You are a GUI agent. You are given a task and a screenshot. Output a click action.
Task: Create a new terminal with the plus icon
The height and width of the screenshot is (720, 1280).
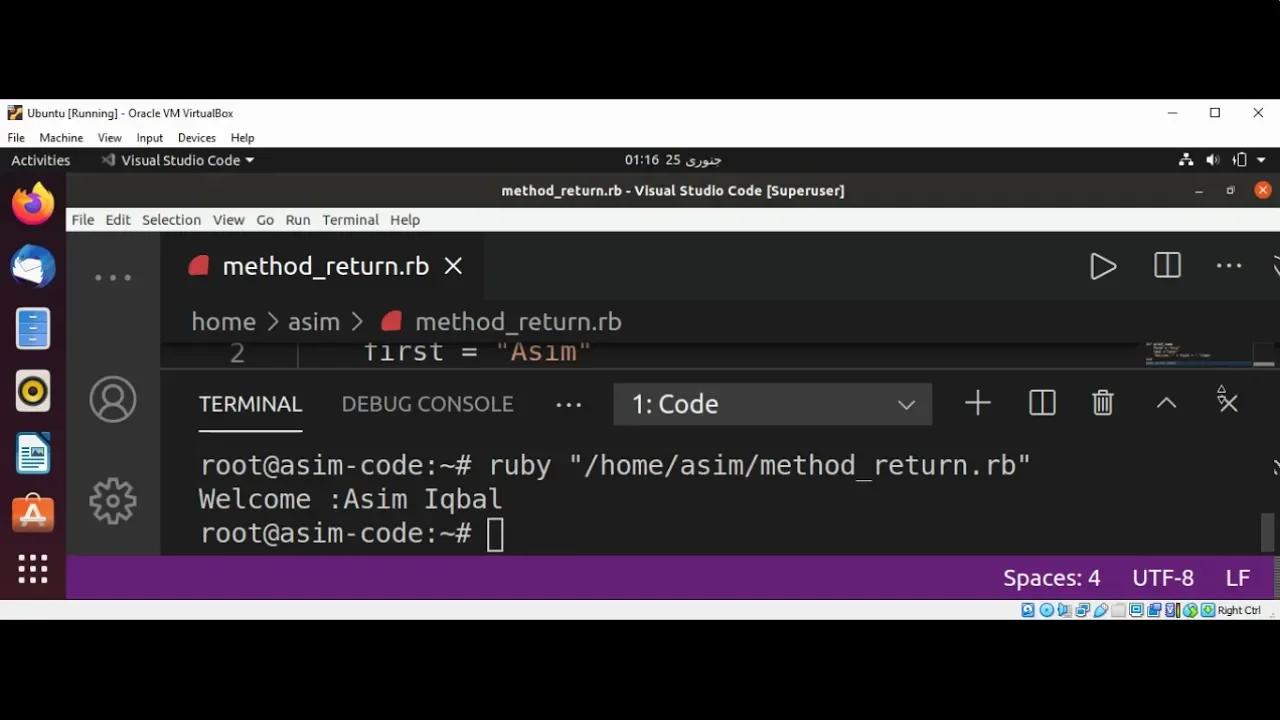click(x=977, y=403)
